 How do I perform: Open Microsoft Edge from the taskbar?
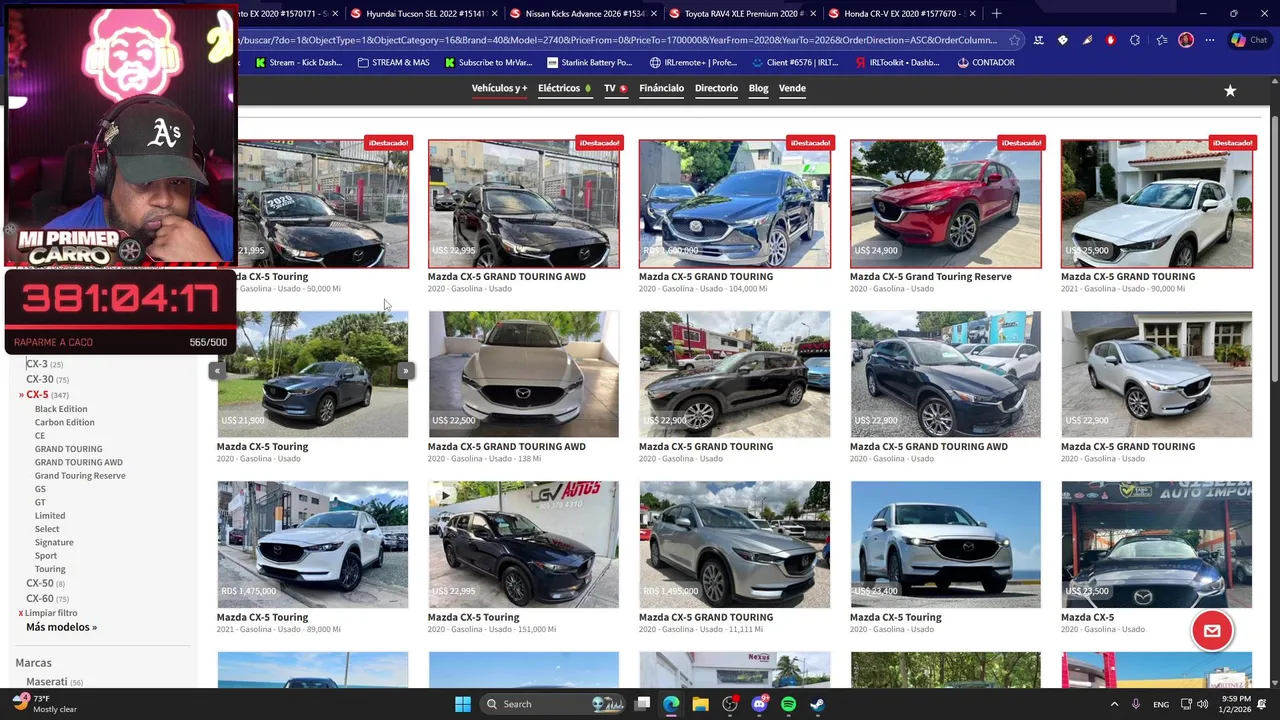(671, 704)
